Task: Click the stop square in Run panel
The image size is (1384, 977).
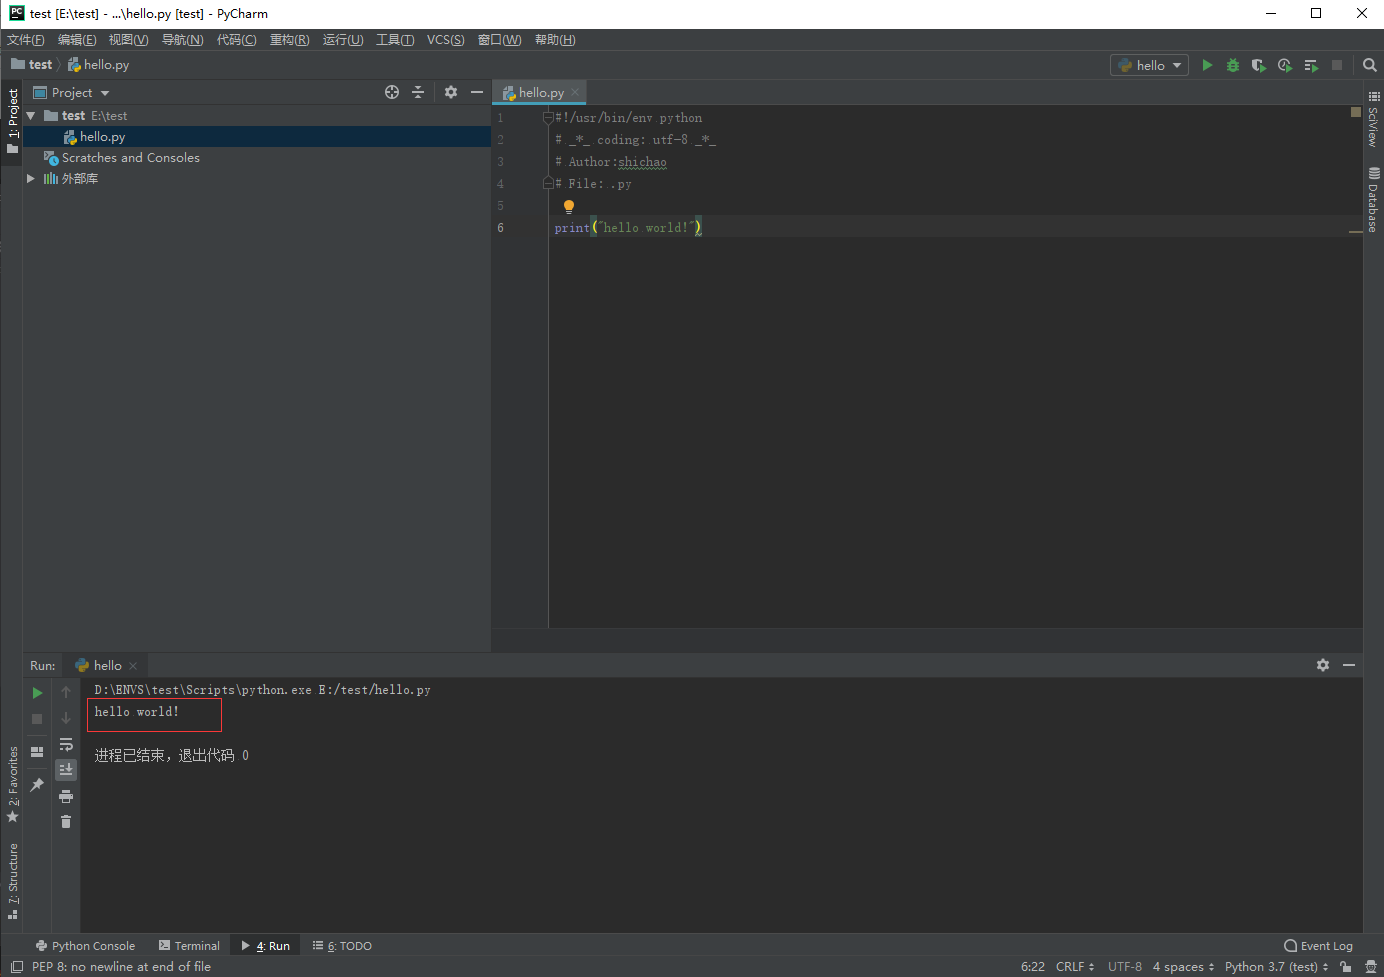Action: point(37,719)
